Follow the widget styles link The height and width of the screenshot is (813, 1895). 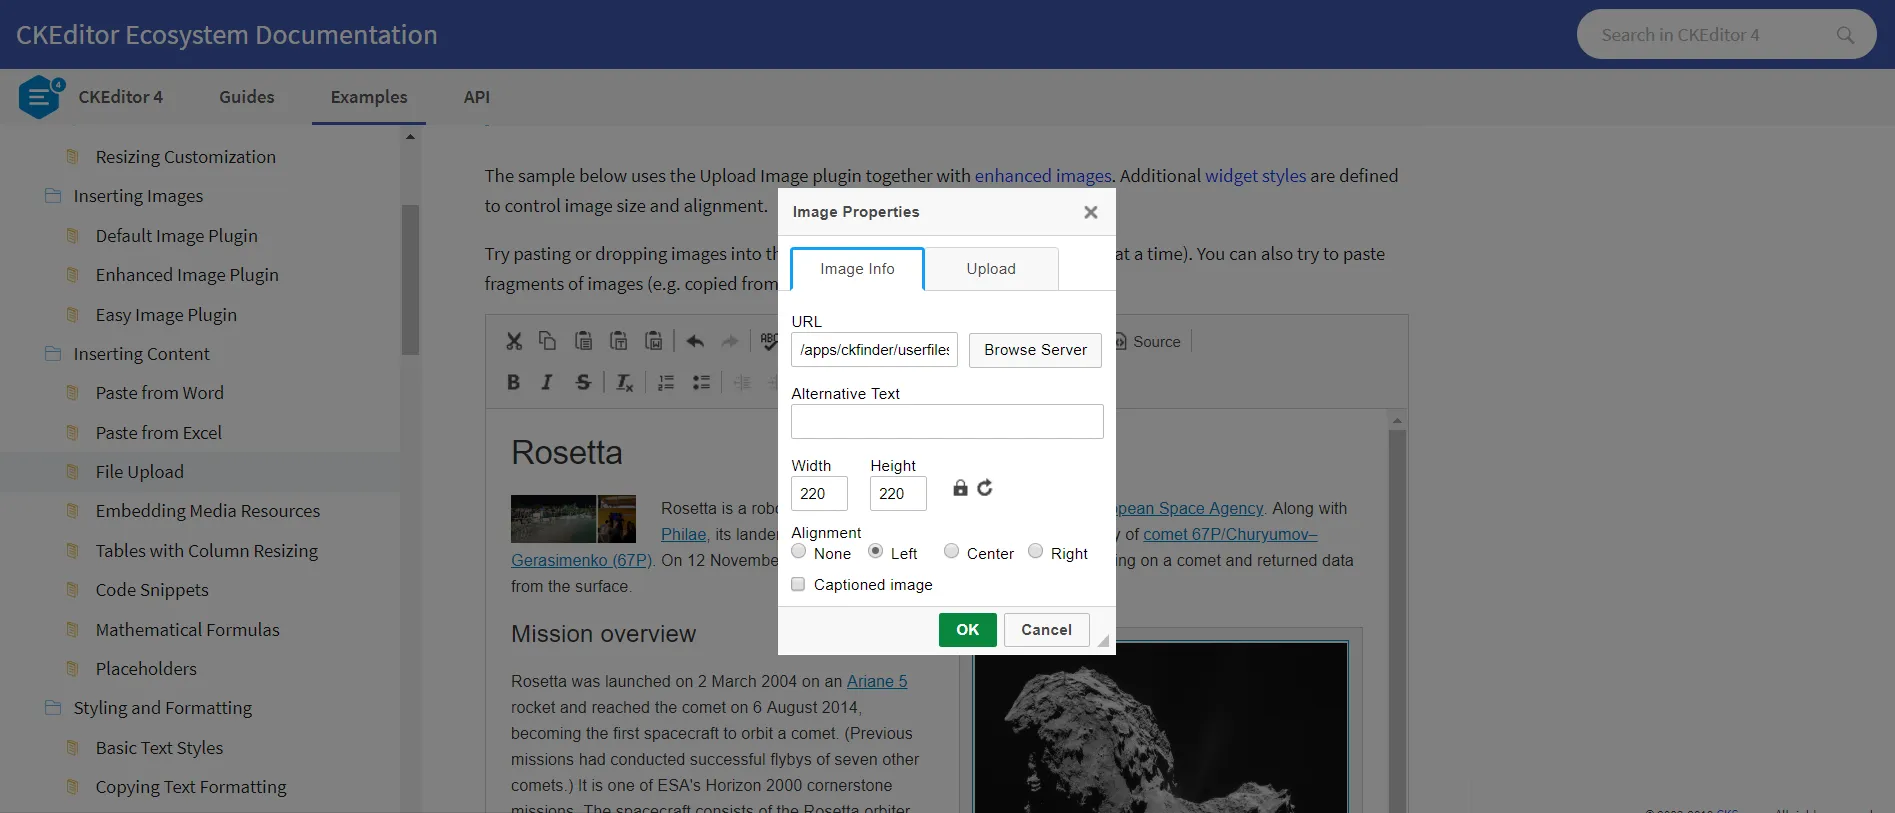tap(1255, 176)
